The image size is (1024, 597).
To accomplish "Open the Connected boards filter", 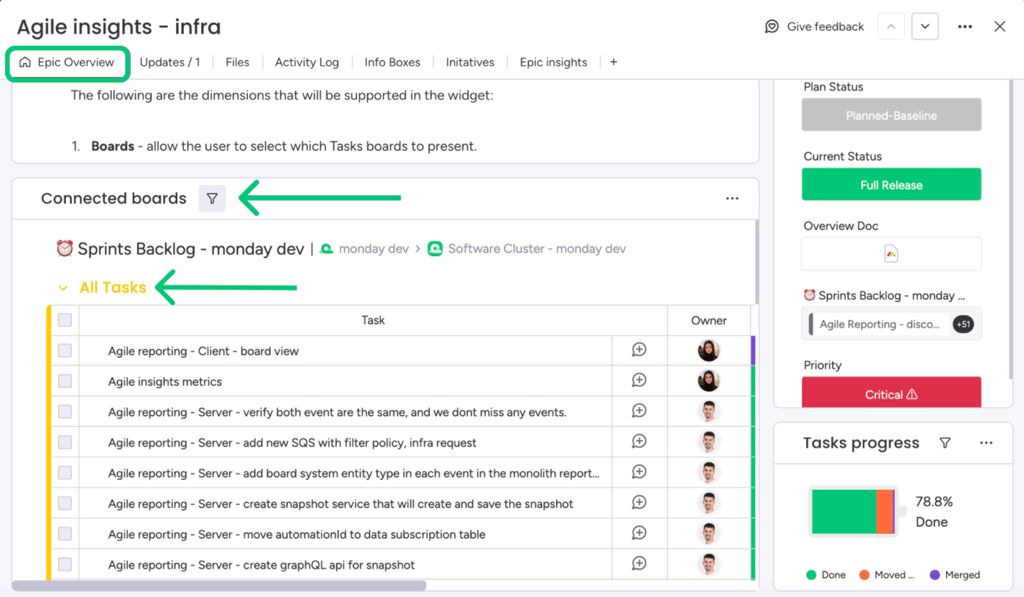I will pyautogui.click(x=212, y=199).
